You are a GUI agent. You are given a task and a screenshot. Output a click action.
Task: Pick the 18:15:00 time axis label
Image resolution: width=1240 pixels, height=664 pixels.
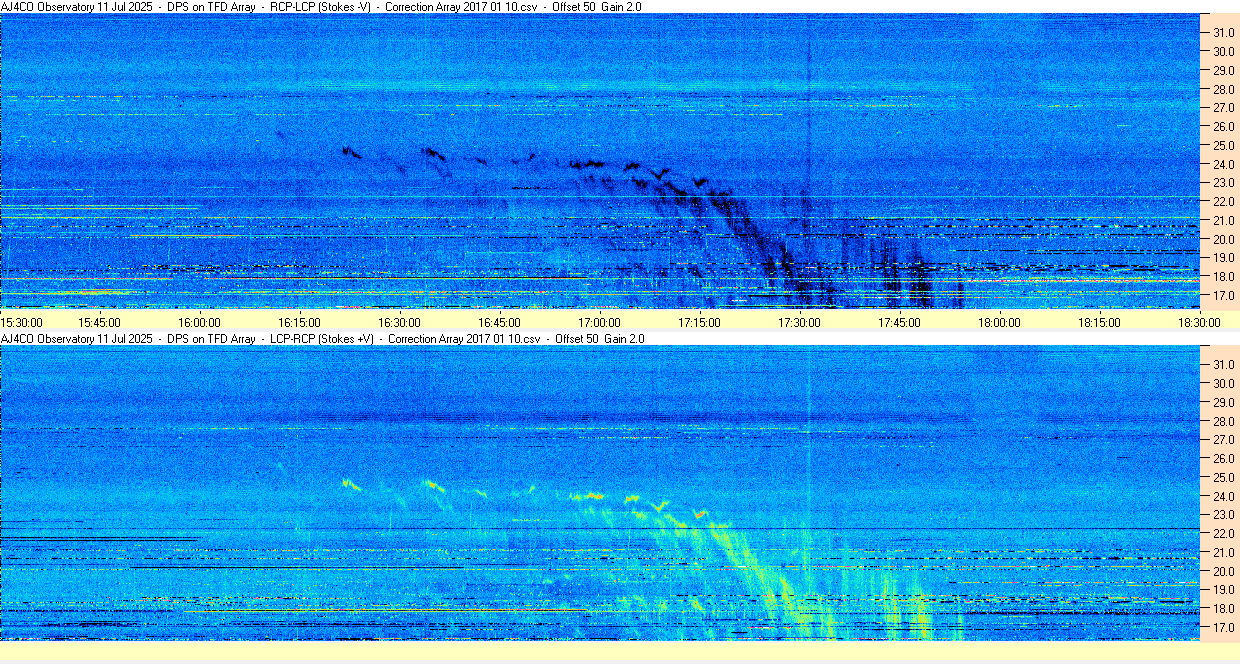coord(1099,322)
